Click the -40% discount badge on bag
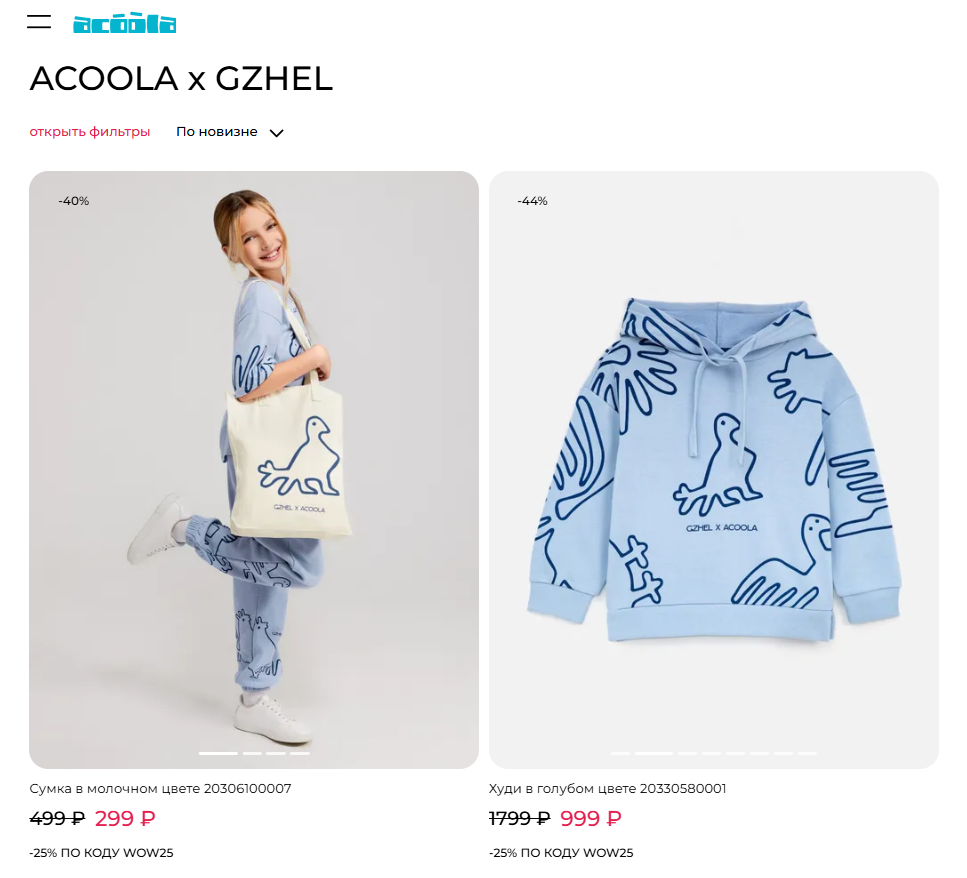This screenshot has width=967, height=878. coord(73,201)
